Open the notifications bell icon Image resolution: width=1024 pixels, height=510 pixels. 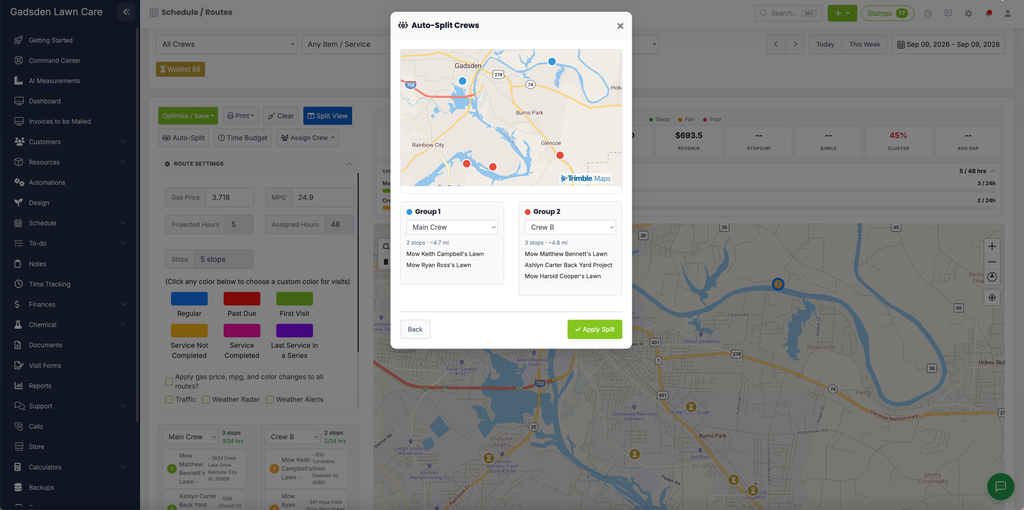[x=988, y=13]
